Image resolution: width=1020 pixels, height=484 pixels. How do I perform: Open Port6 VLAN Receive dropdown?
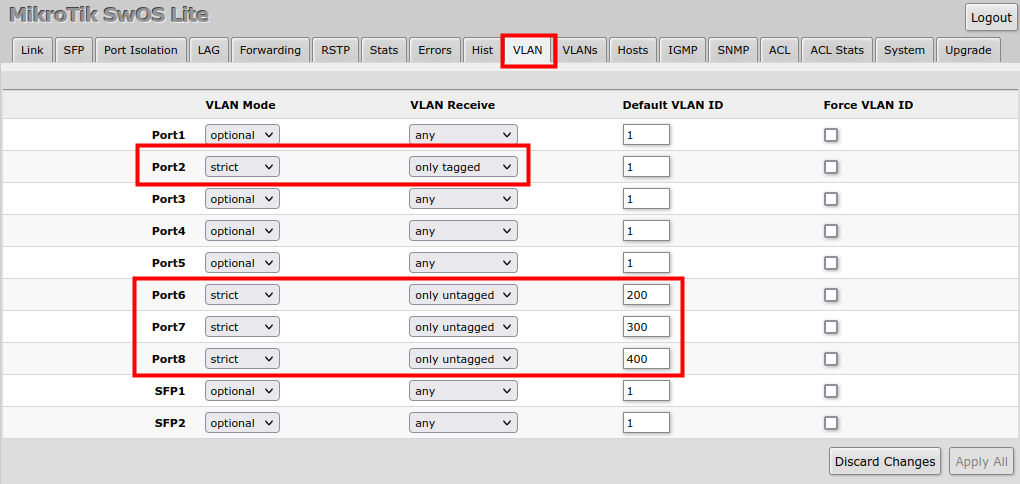(x=463, y=295)
